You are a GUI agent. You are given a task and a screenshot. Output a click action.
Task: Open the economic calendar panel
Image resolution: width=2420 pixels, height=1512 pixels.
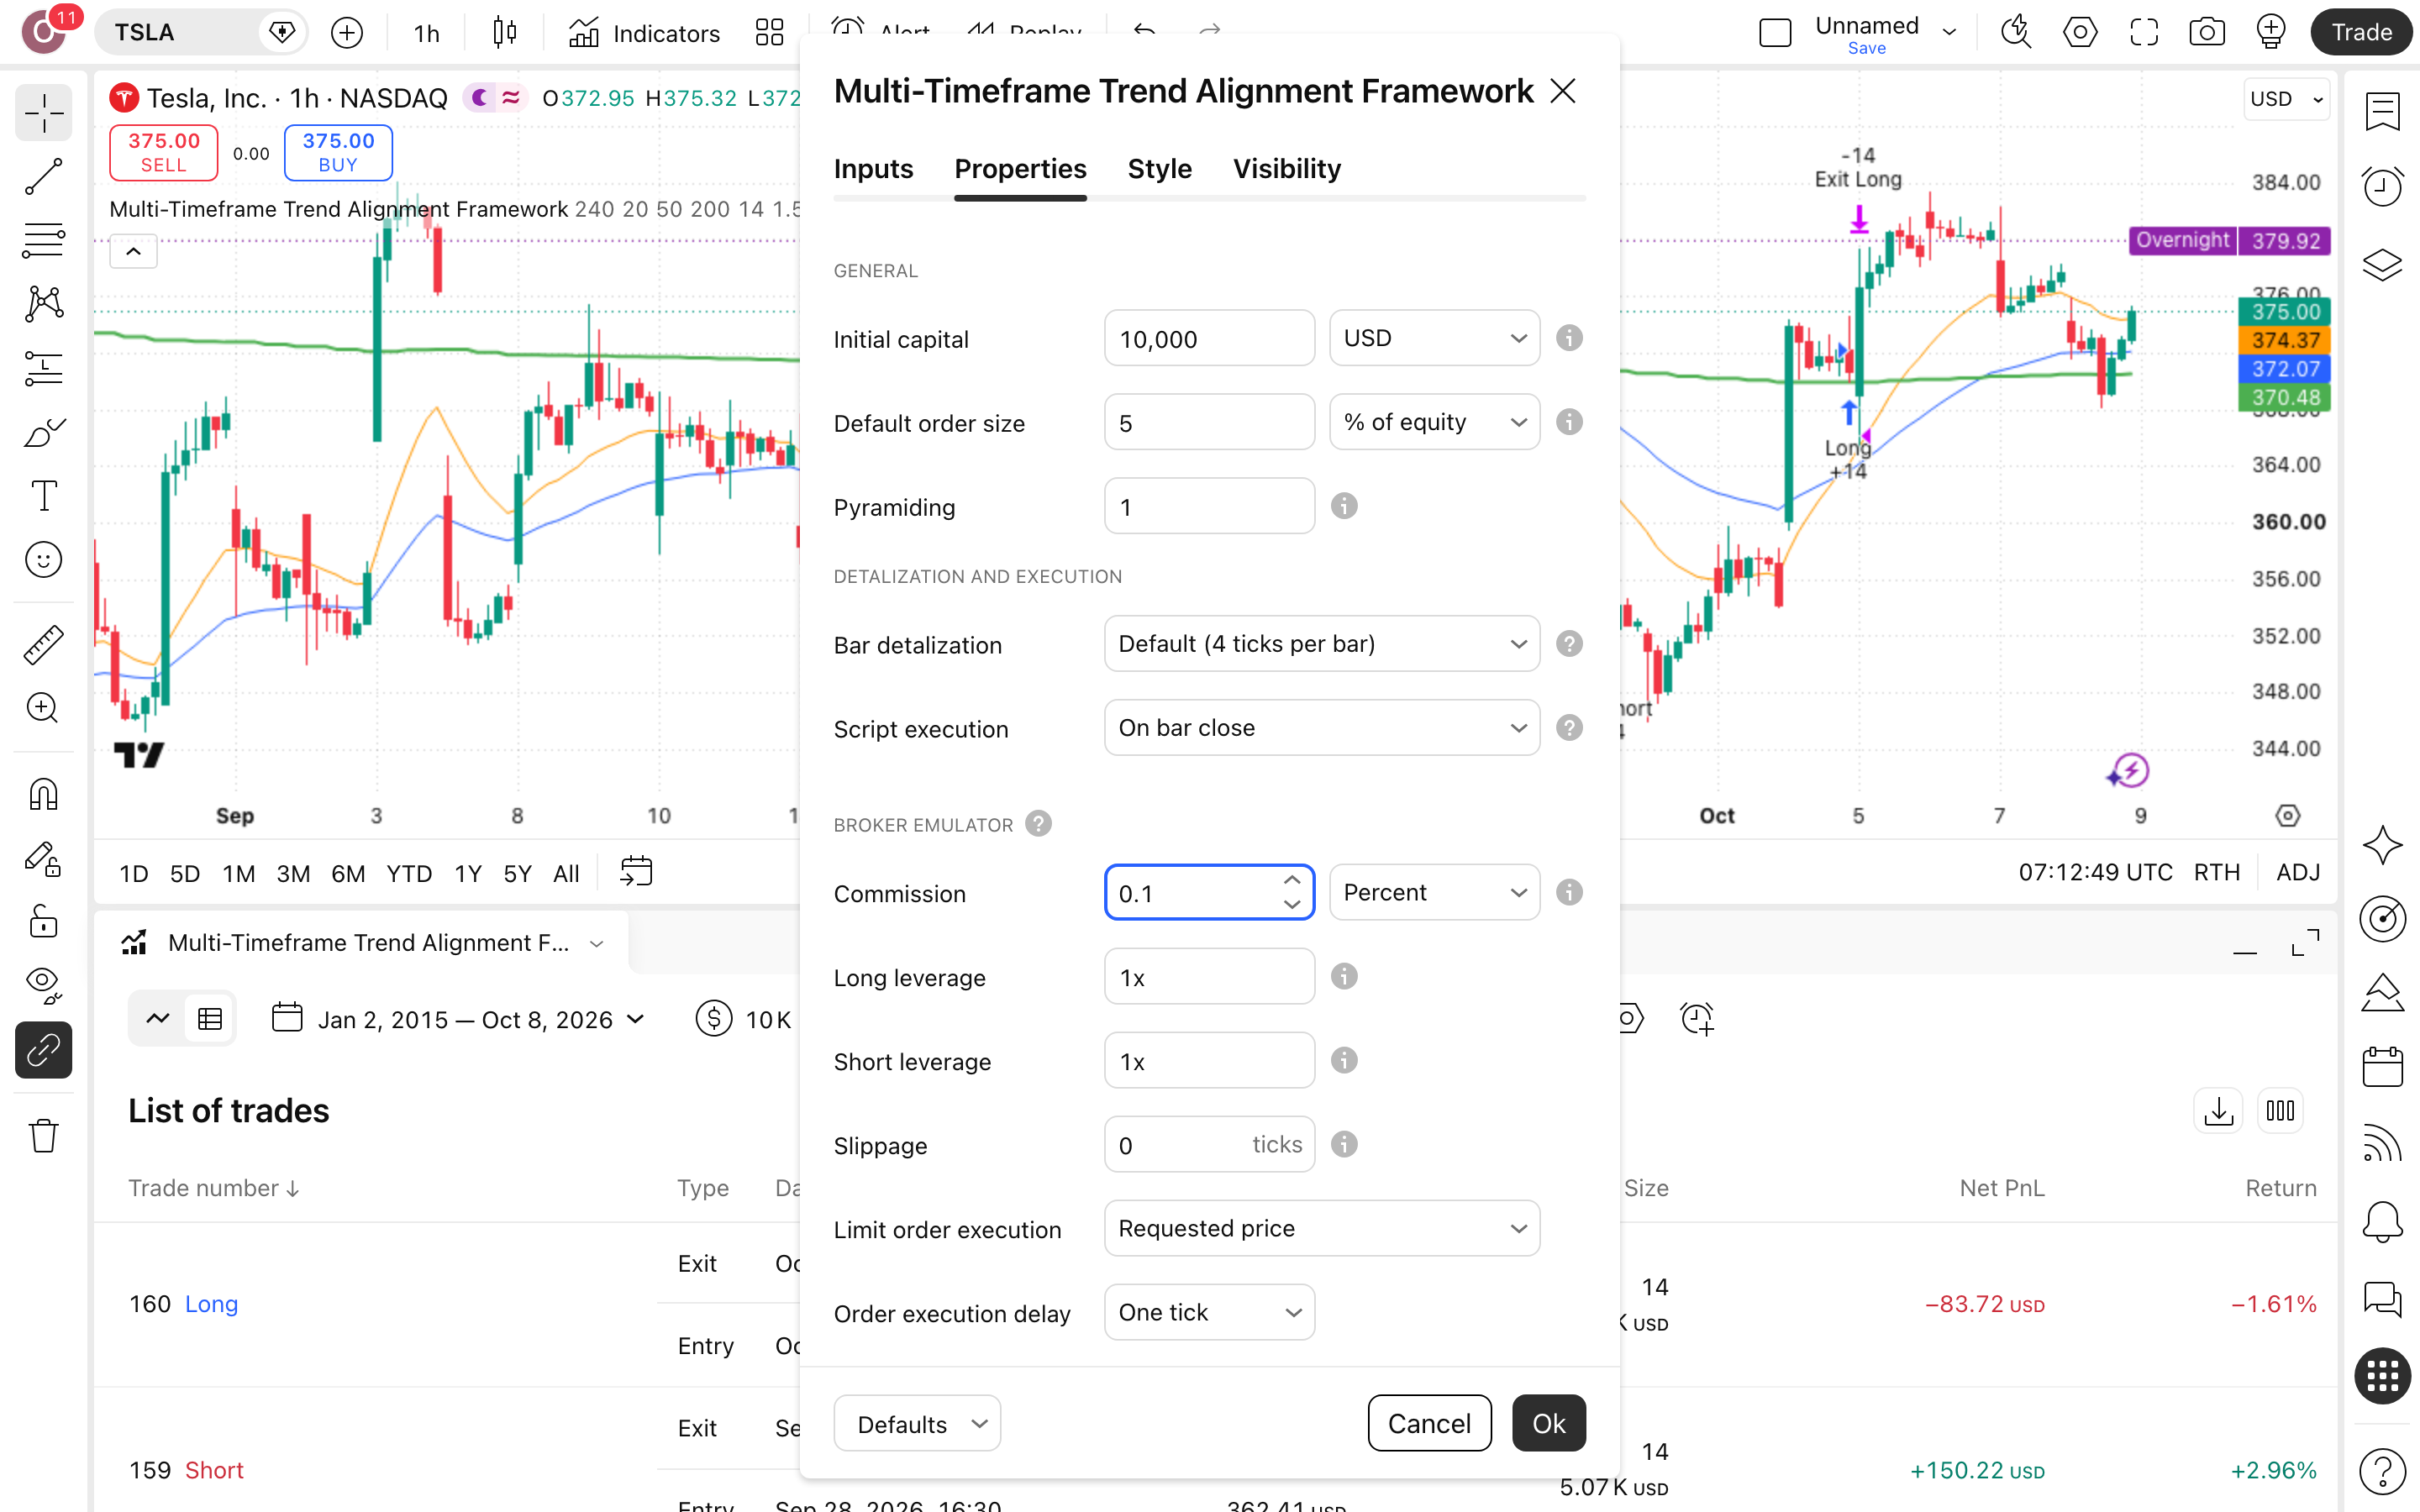click(2382, 1067)
